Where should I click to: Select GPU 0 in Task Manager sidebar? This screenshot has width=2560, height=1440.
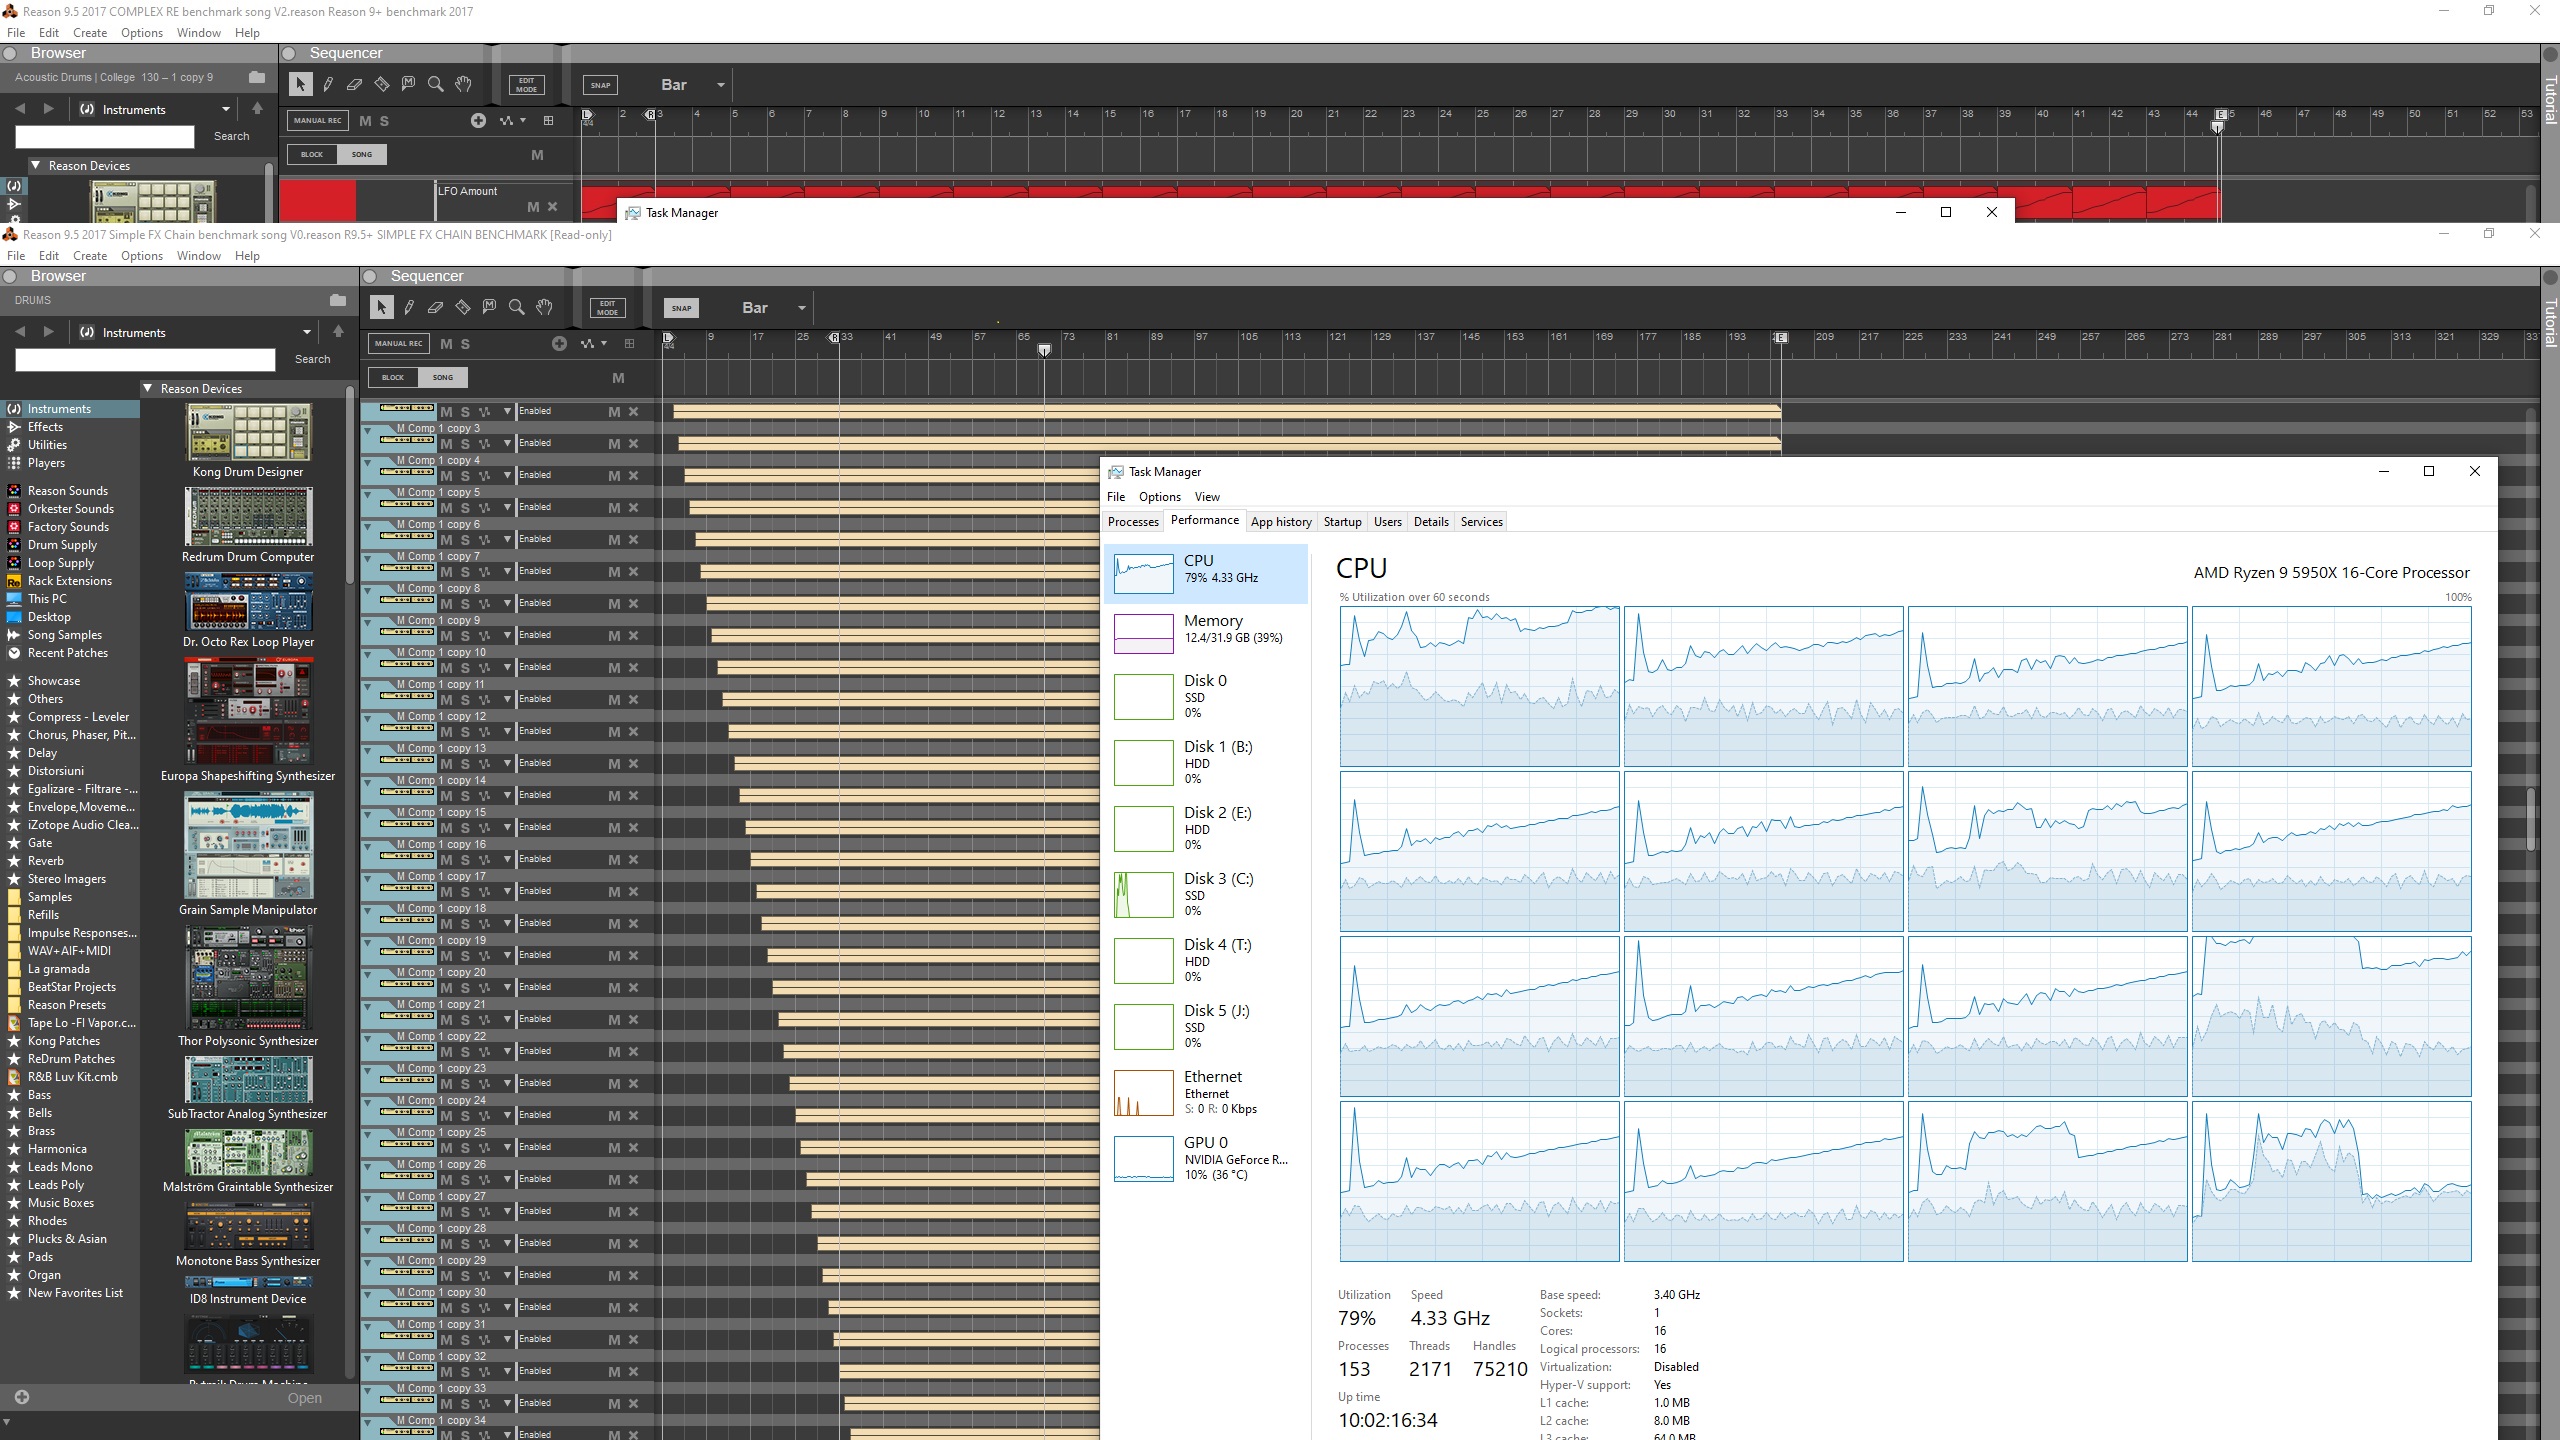[x=1207, y=1159]
